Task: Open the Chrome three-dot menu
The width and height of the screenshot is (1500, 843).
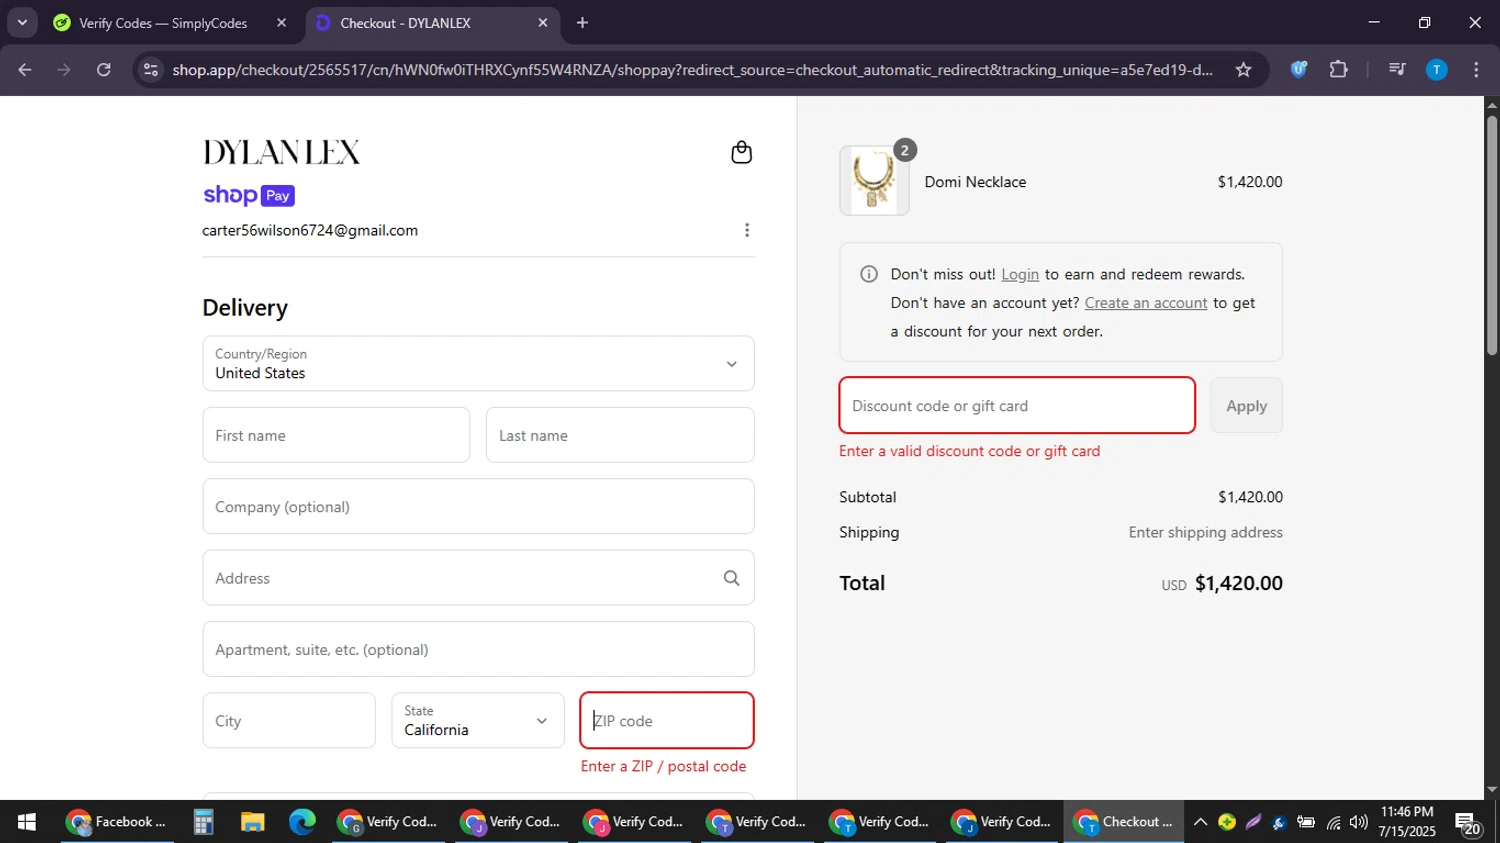Action: pos(1476,70)
